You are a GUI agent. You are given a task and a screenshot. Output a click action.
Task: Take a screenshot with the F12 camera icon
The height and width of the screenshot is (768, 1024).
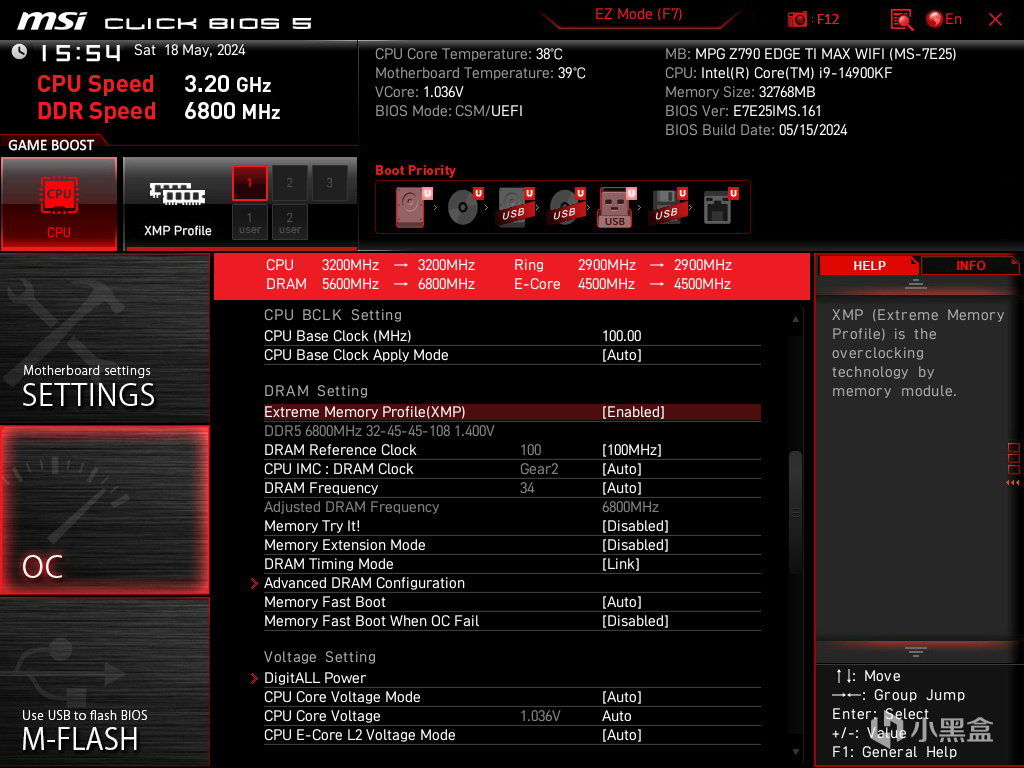click(x=797, y=20)
